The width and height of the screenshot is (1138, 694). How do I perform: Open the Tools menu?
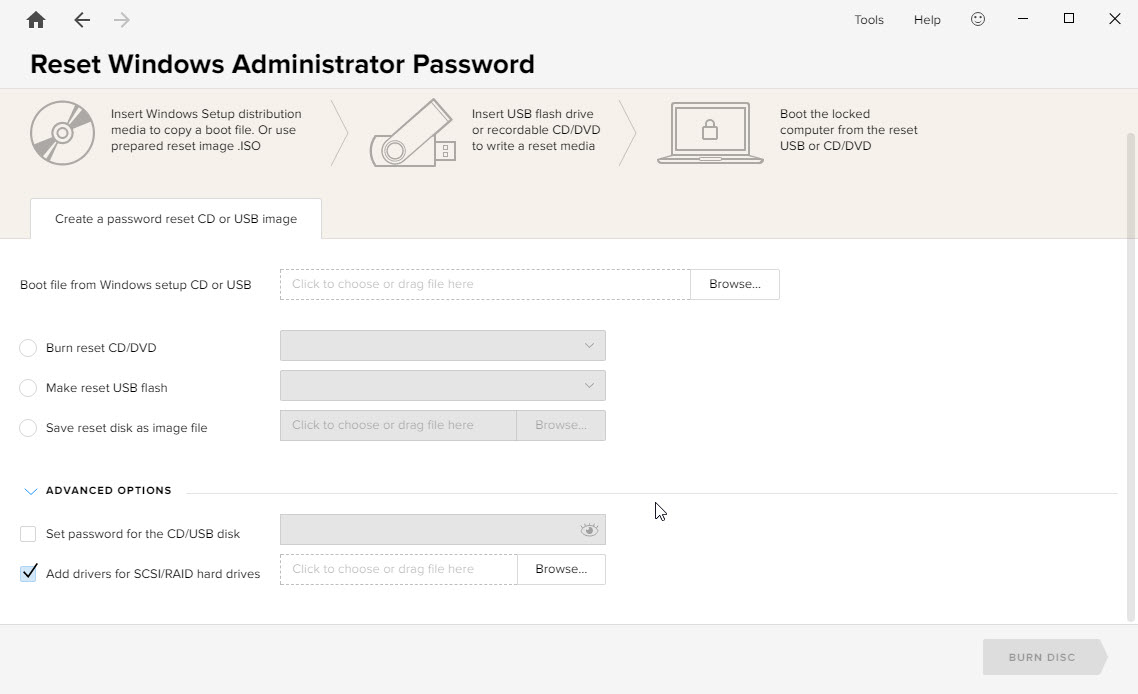click(x=869, y=20)
